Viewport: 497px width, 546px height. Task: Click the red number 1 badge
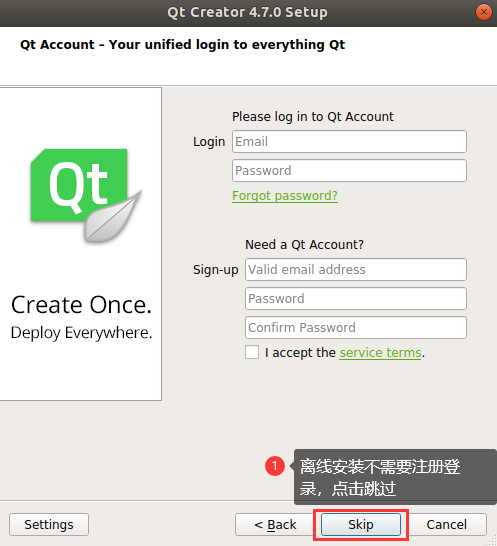[x=275, y=466]
